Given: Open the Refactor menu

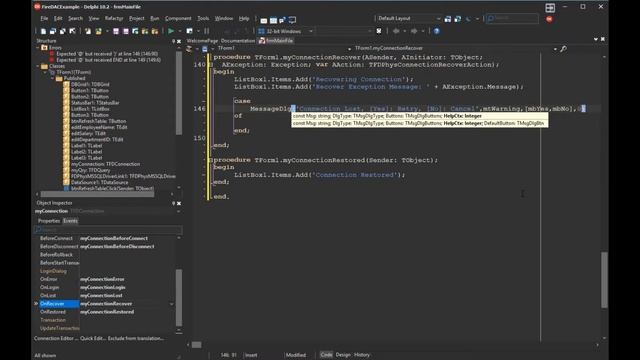Looking at the screenshot, I should (x=114, y=18).
